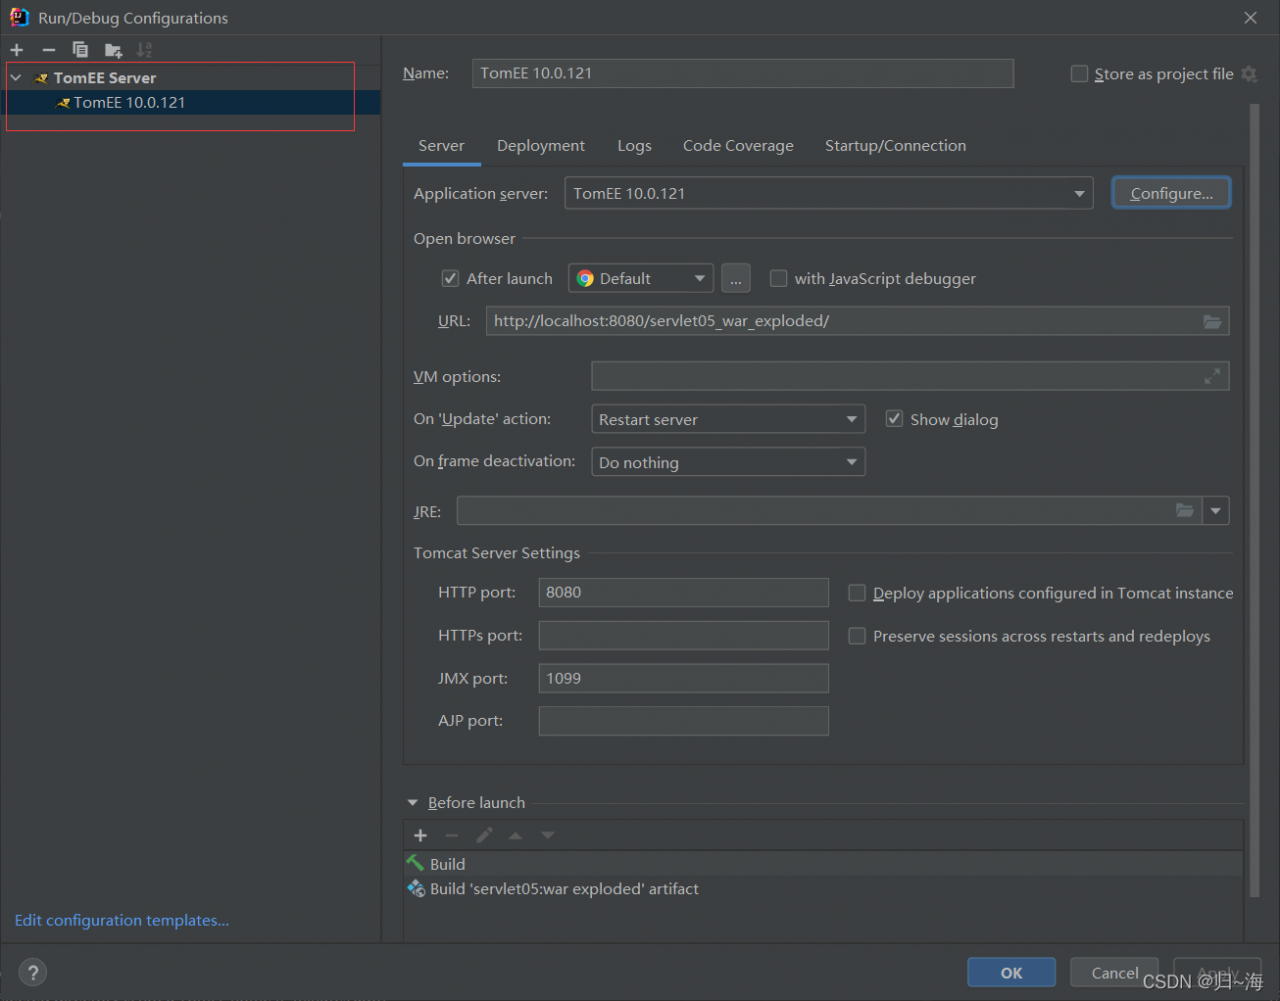Click the Add New Configuration plus icon
The height and width of the screenshot is (1001, 1280).
click(x=17, y=50)
